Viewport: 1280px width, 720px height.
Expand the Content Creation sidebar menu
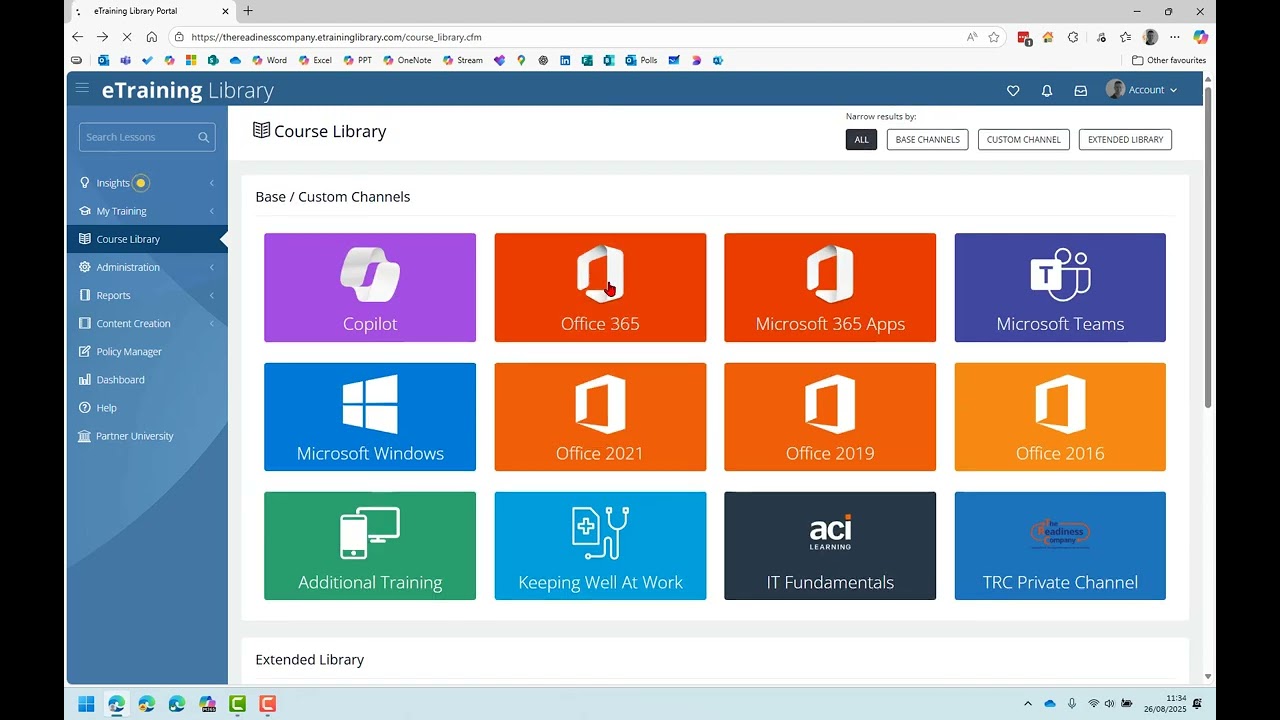tap(147, 323)
